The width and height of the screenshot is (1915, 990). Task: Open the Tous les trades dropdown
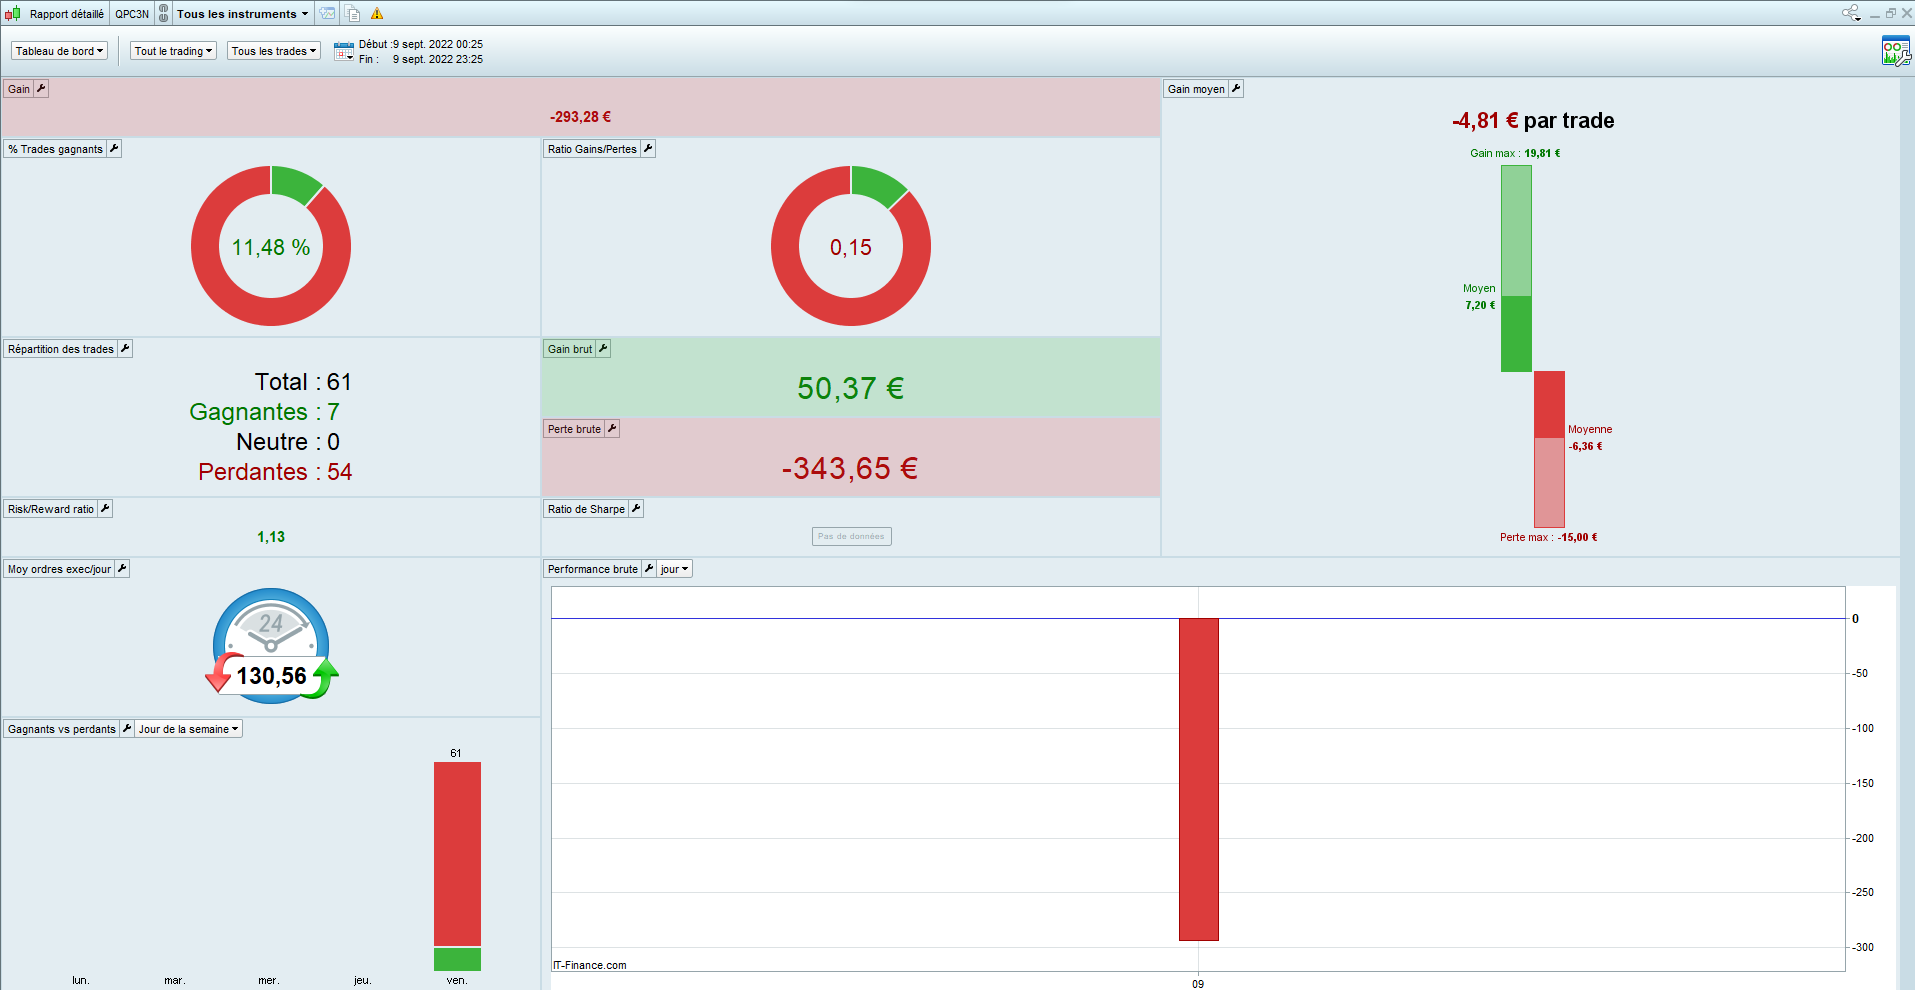click(274, 51)
